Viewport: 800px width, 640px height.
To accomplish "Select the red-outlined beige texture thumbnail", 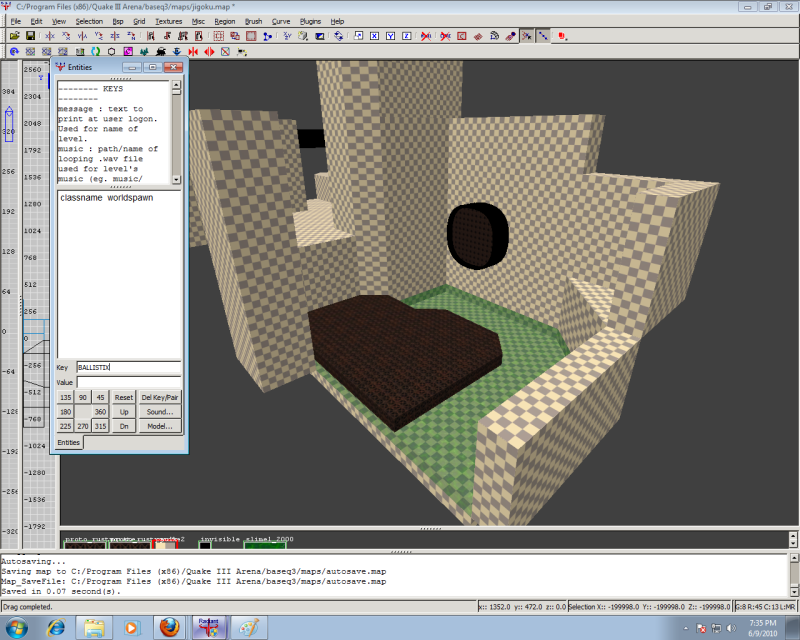I will pos(165,545).
